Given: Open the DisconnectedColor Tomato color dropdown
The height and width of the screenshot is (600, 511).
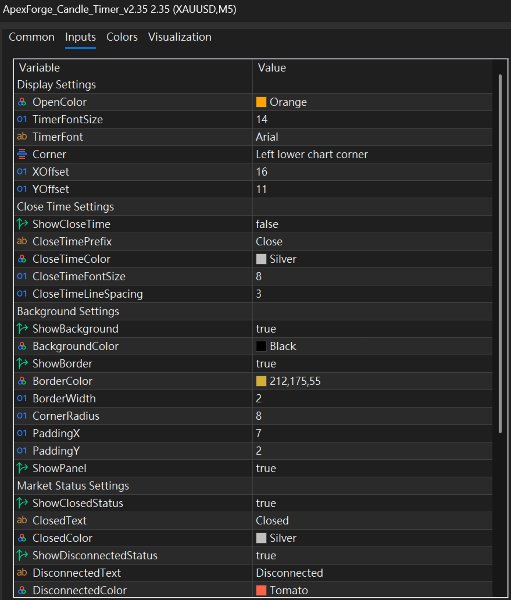Looking at the screenshot, I should point(372,590).
